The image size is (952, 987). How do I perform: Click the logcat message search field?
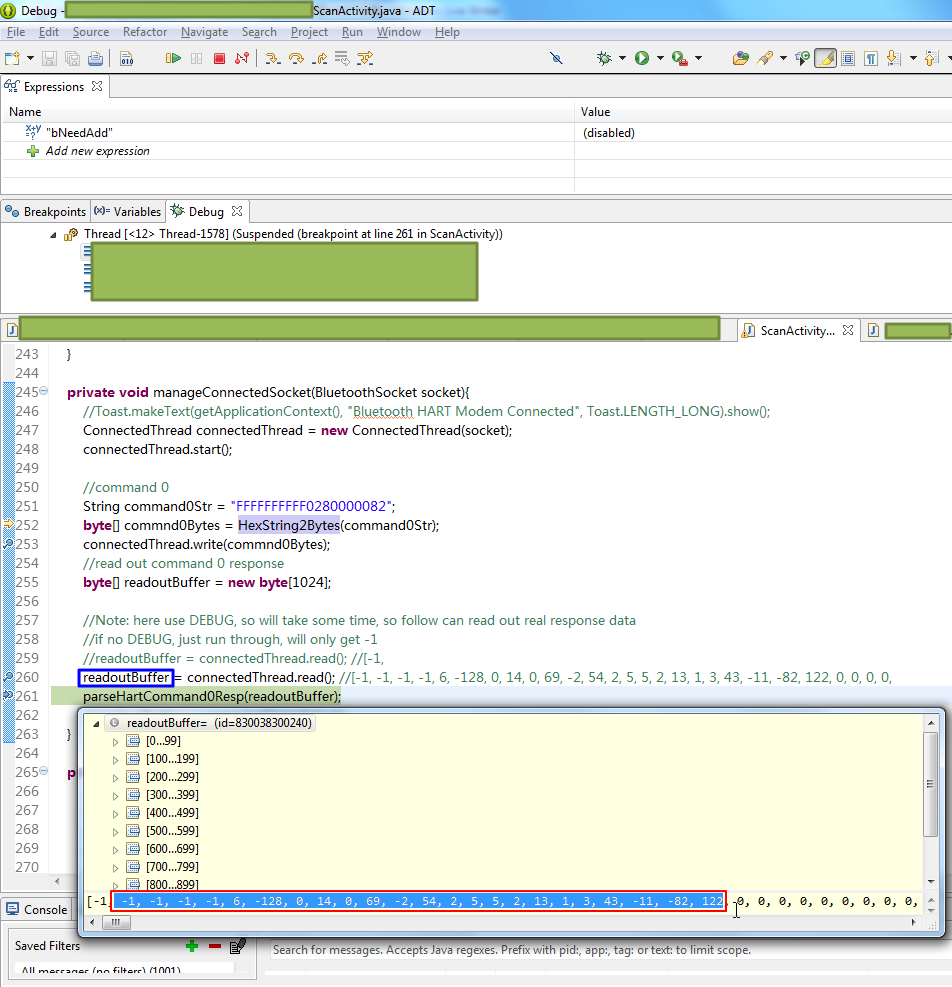pyautogui.click(x=600, y=950)
